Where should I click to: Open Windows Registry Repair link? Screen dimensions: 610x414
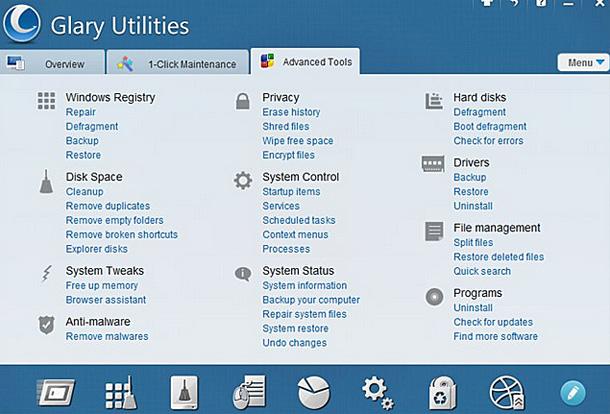pos(81,112)
